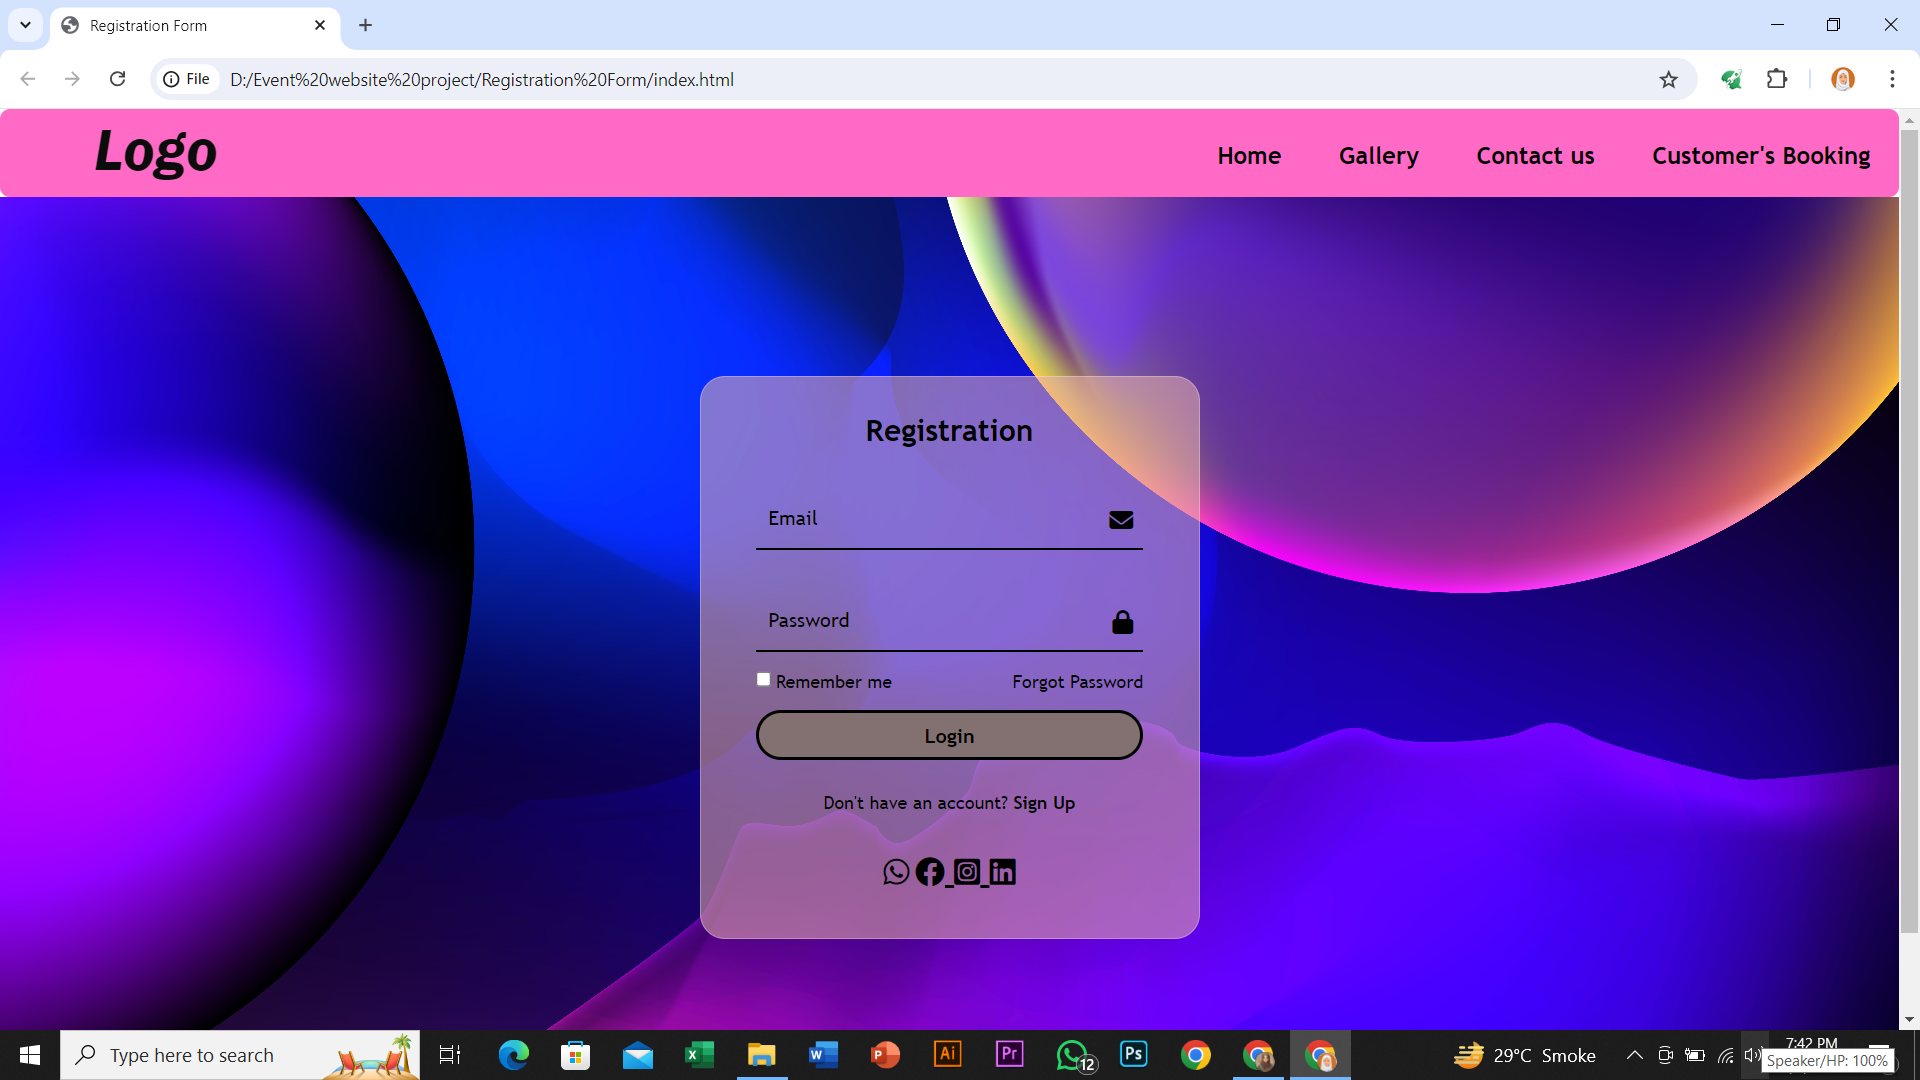Open the Windows Start menu
The image size is (1920, 1080).
(30, 1055)
